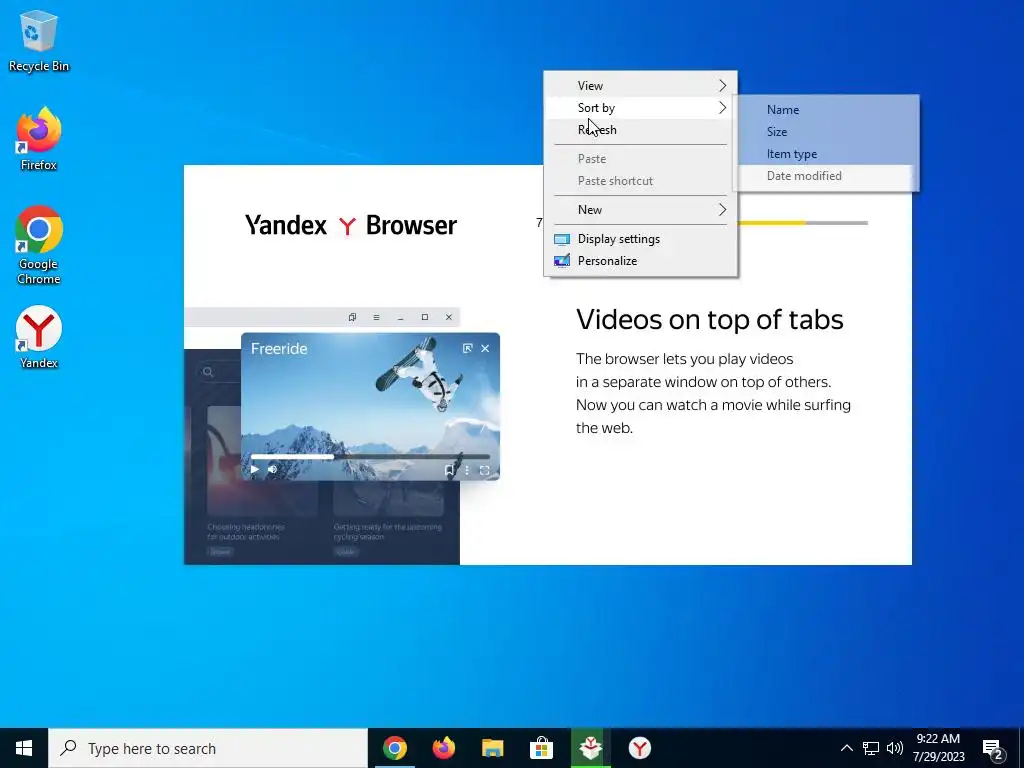The image size is (1024, 768).
Task: Select the Yandex desktop shortcut
Action: [x=39, y=337]
